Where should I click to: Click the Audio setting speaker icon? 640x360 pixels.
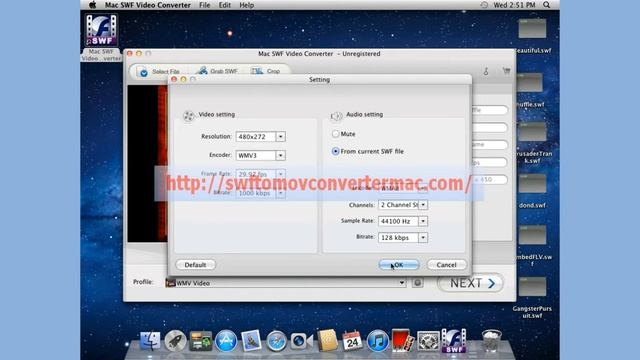(336, 116)
